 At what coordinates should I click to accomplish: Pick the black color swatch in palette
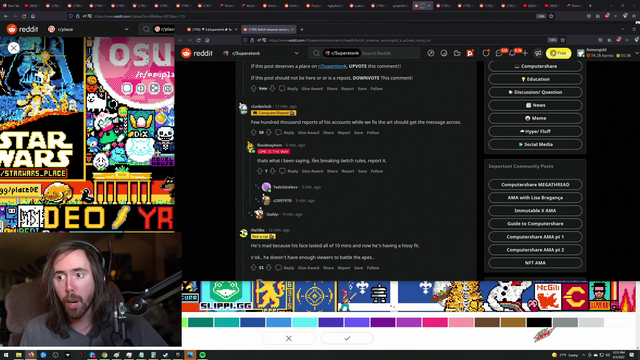tap(539, 322)
